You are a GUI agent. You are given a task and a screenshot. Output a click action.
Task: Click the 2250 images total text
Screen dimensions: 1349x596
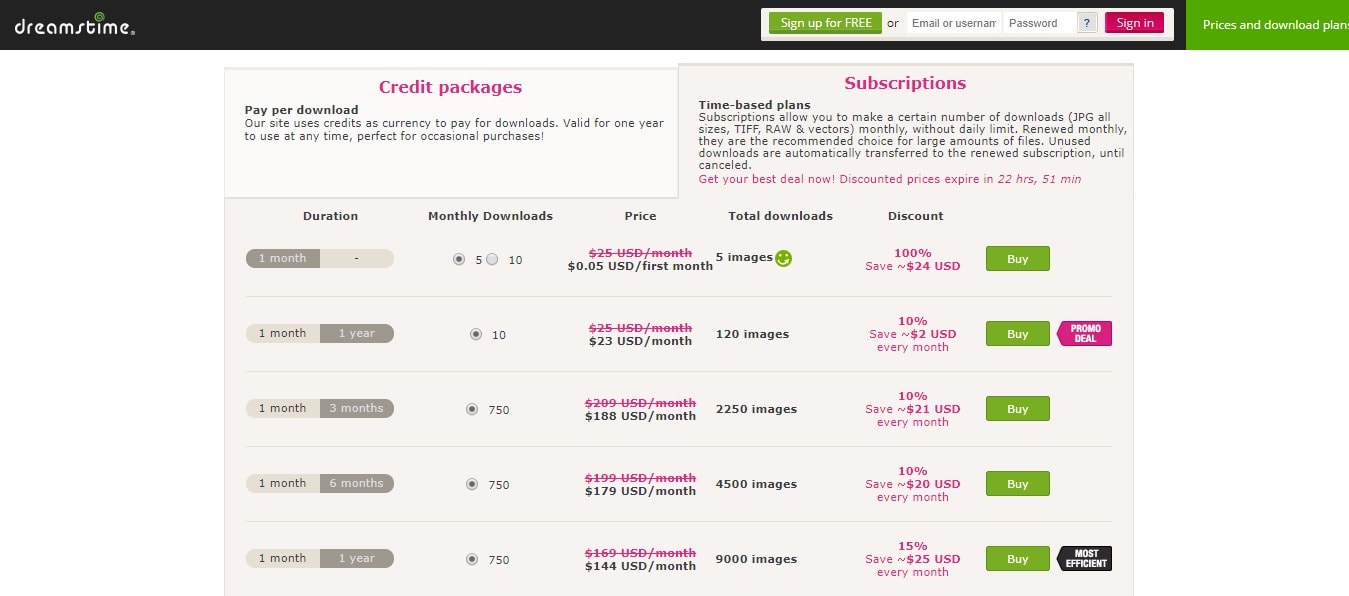coord(756,409)
